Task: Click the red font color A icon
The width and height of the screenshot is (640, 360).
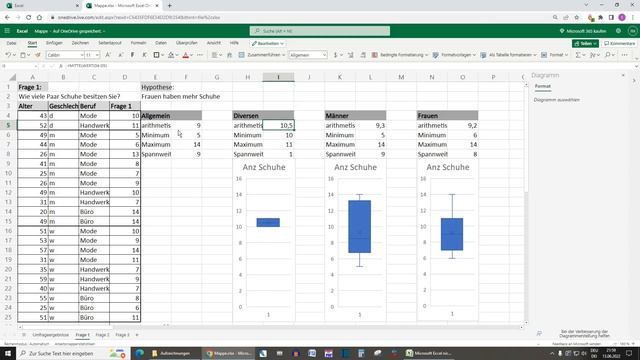Action: click(x=186, y=55)
